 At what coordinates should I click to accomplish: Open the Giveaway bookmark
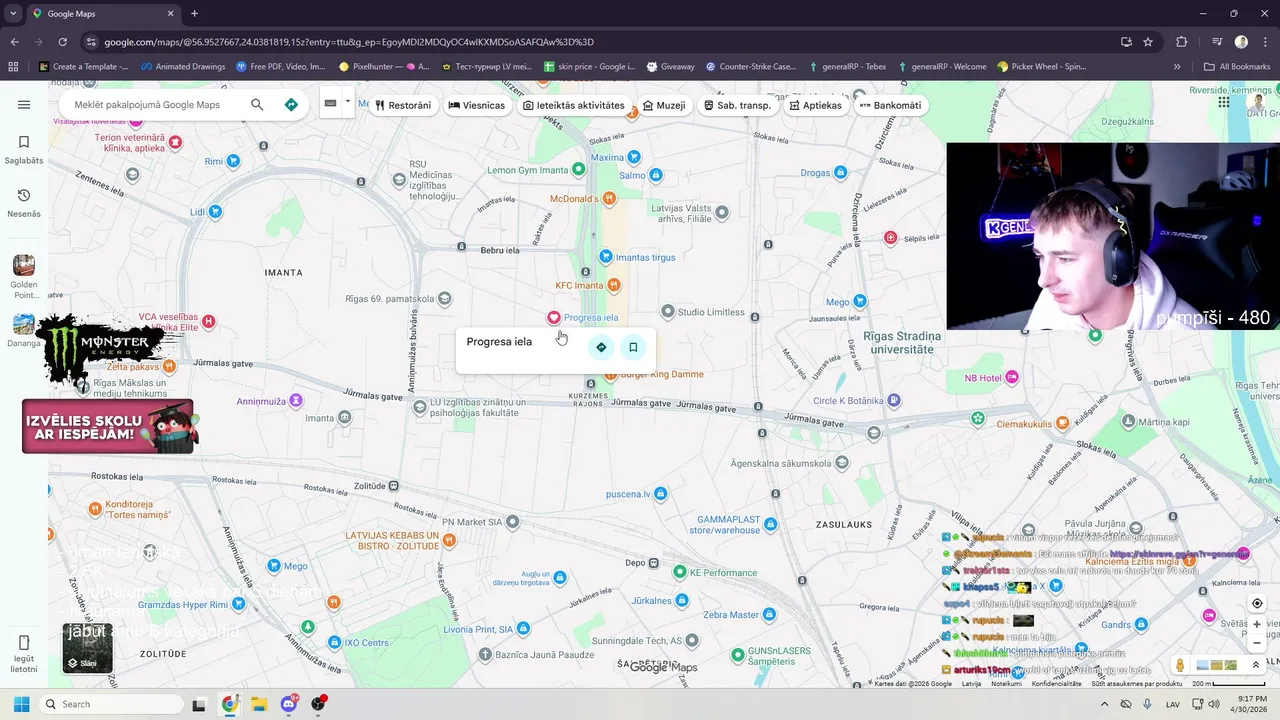(x=670, y=67)
